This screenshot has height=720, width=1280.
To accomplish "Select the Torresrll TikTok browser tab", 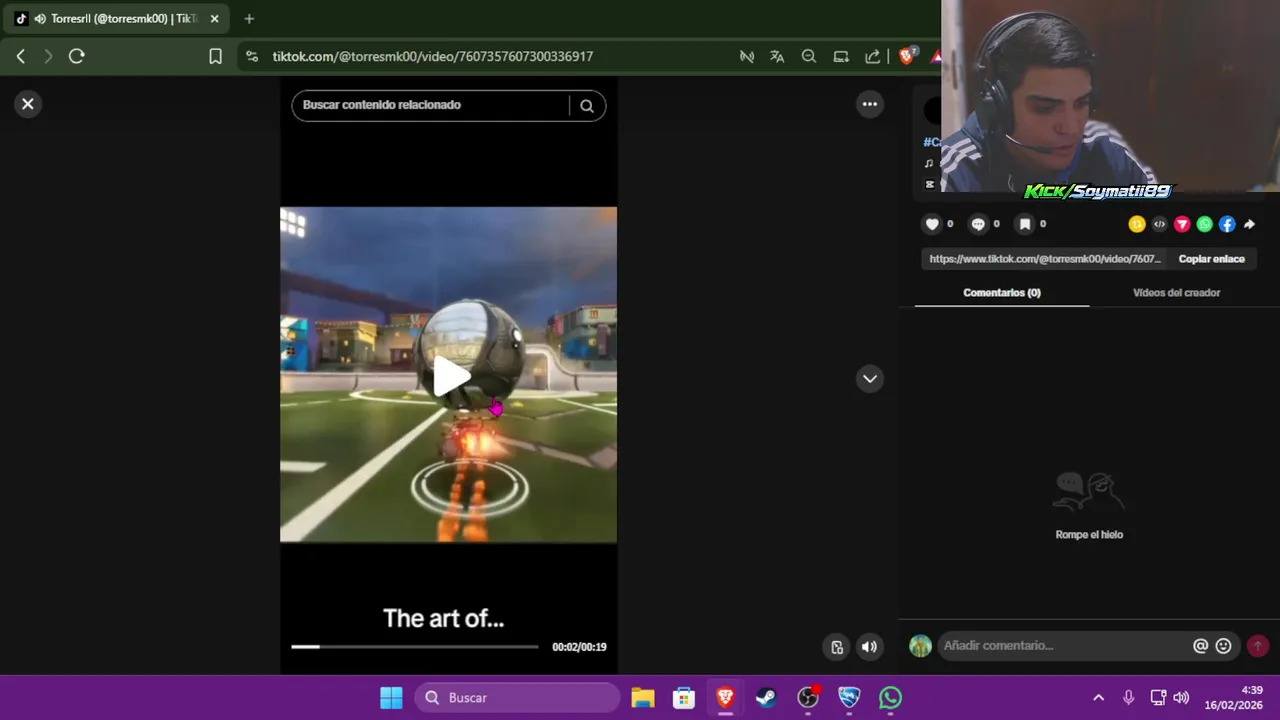I will click(x=115, y=19).
